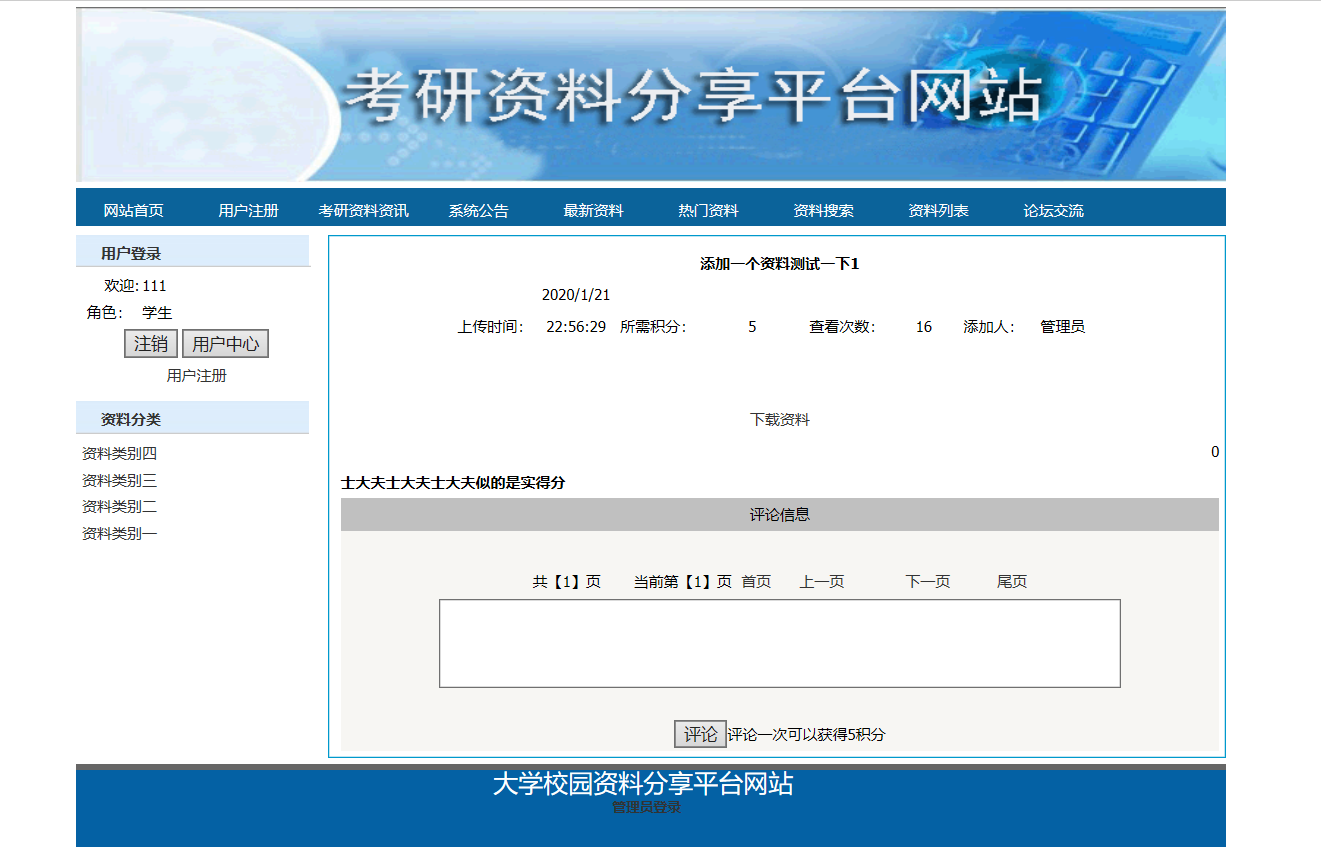
Task: Select category 资料类别四 in the sidebar
Action: (x=119, y=454)
